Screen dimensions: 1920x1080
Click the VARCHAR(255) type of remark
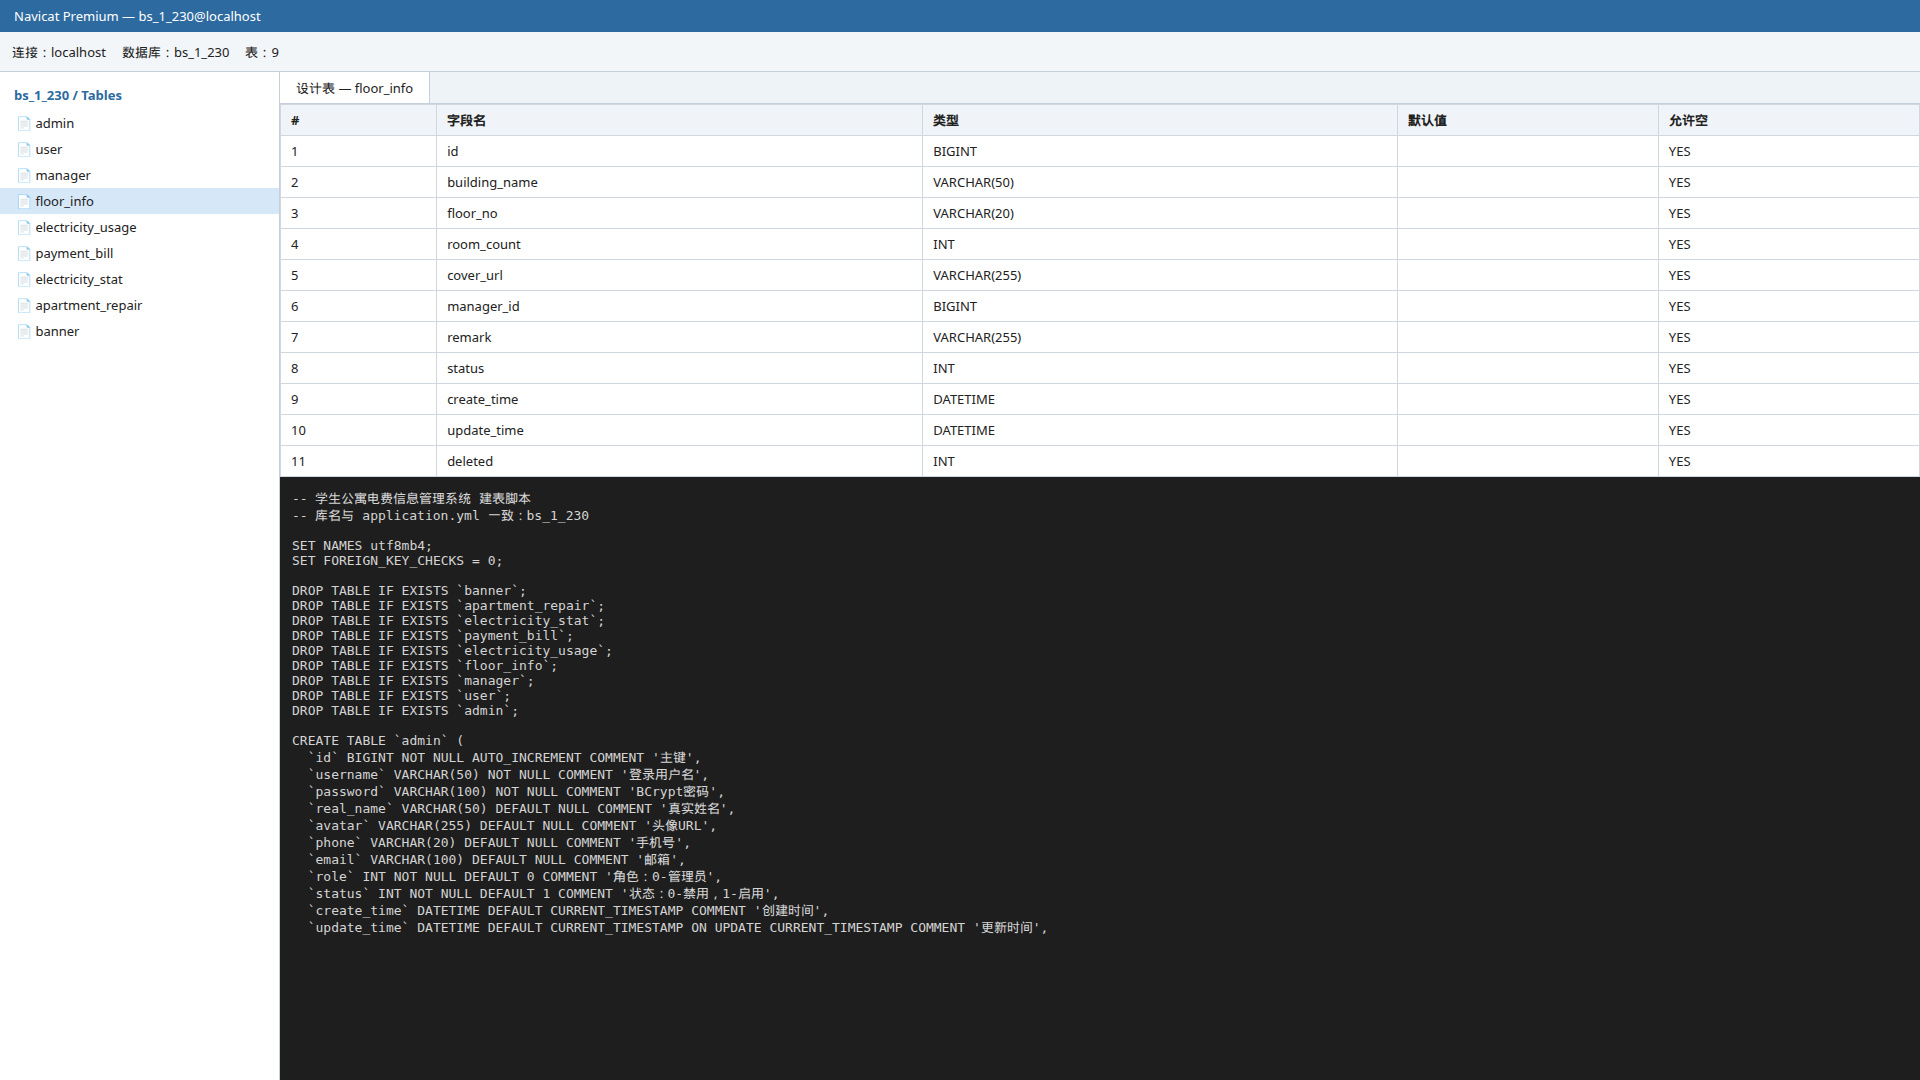point(1159,337)
